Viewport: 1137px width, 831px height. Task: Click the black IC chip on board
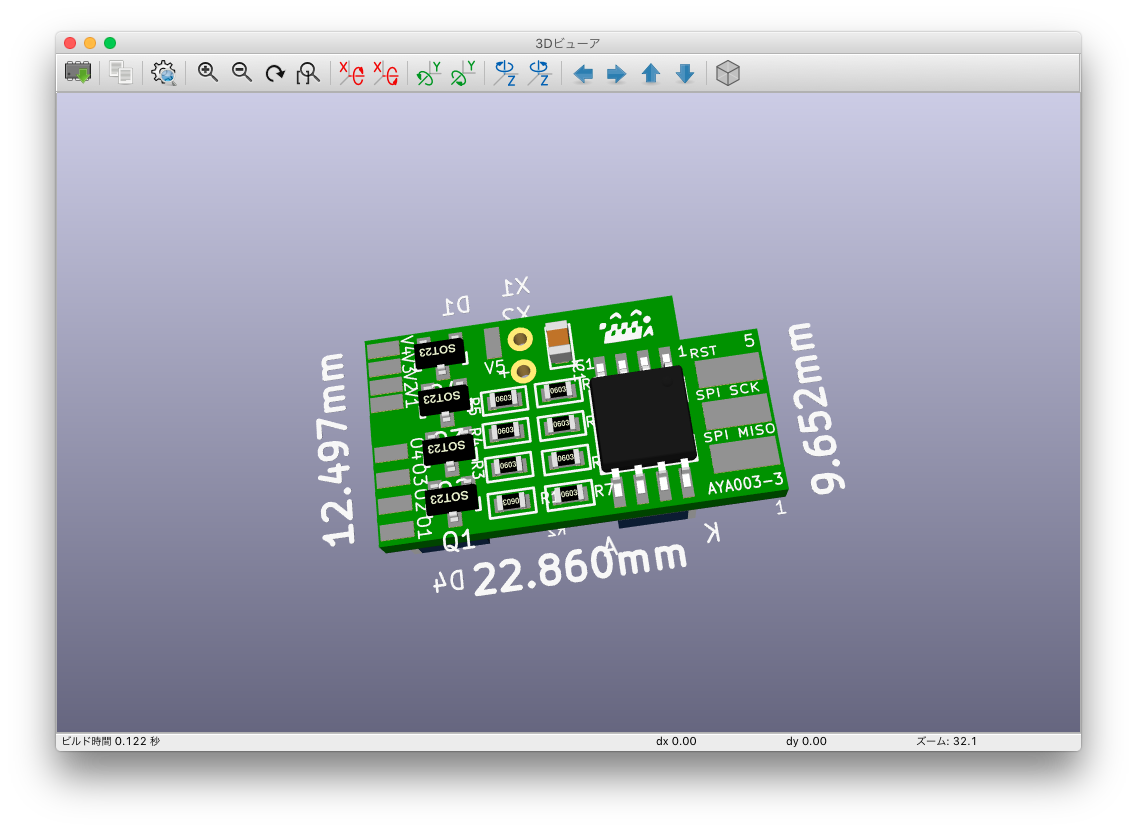coord(642,418)
